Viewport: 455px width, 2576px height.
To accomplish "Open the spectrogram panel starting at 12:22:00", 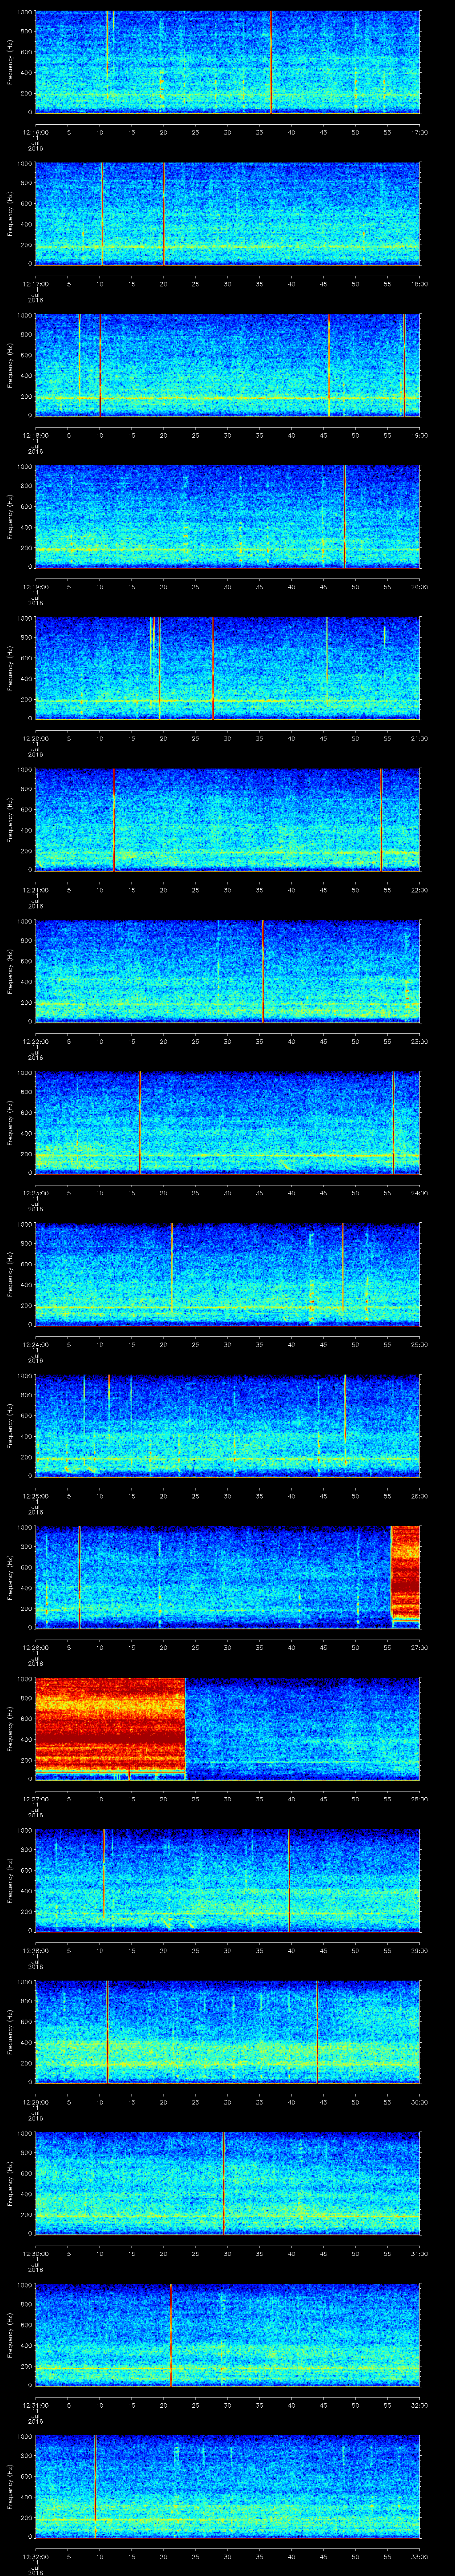I will [227, 971].
